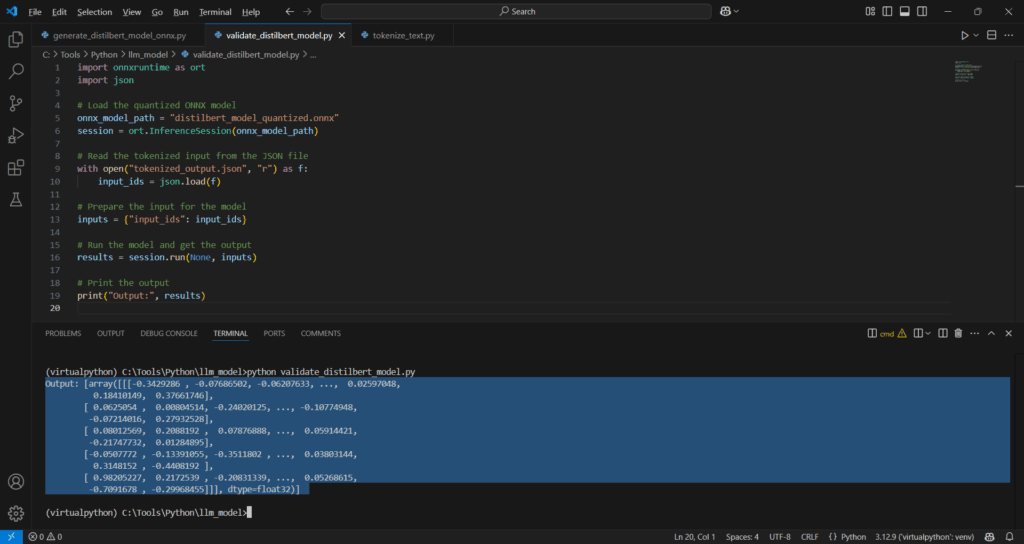
Task: Go back with the left arrow
Action: click(x=290, y=12)
